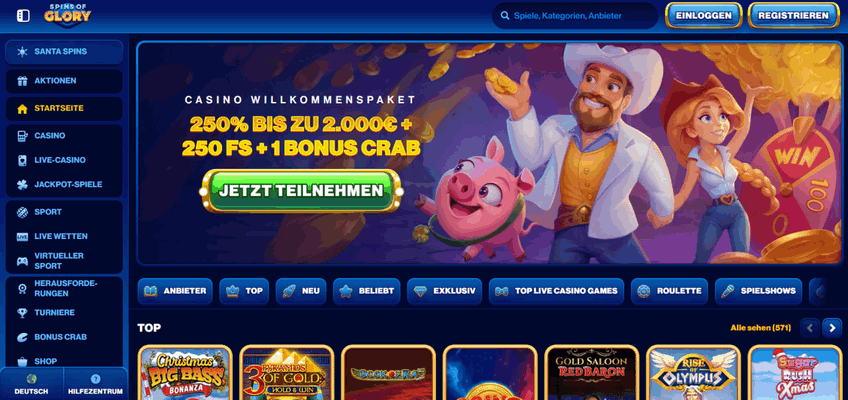848x400 pixels.
Task: Switch to the Roulette category tab
Action: (x=670, y=291)
